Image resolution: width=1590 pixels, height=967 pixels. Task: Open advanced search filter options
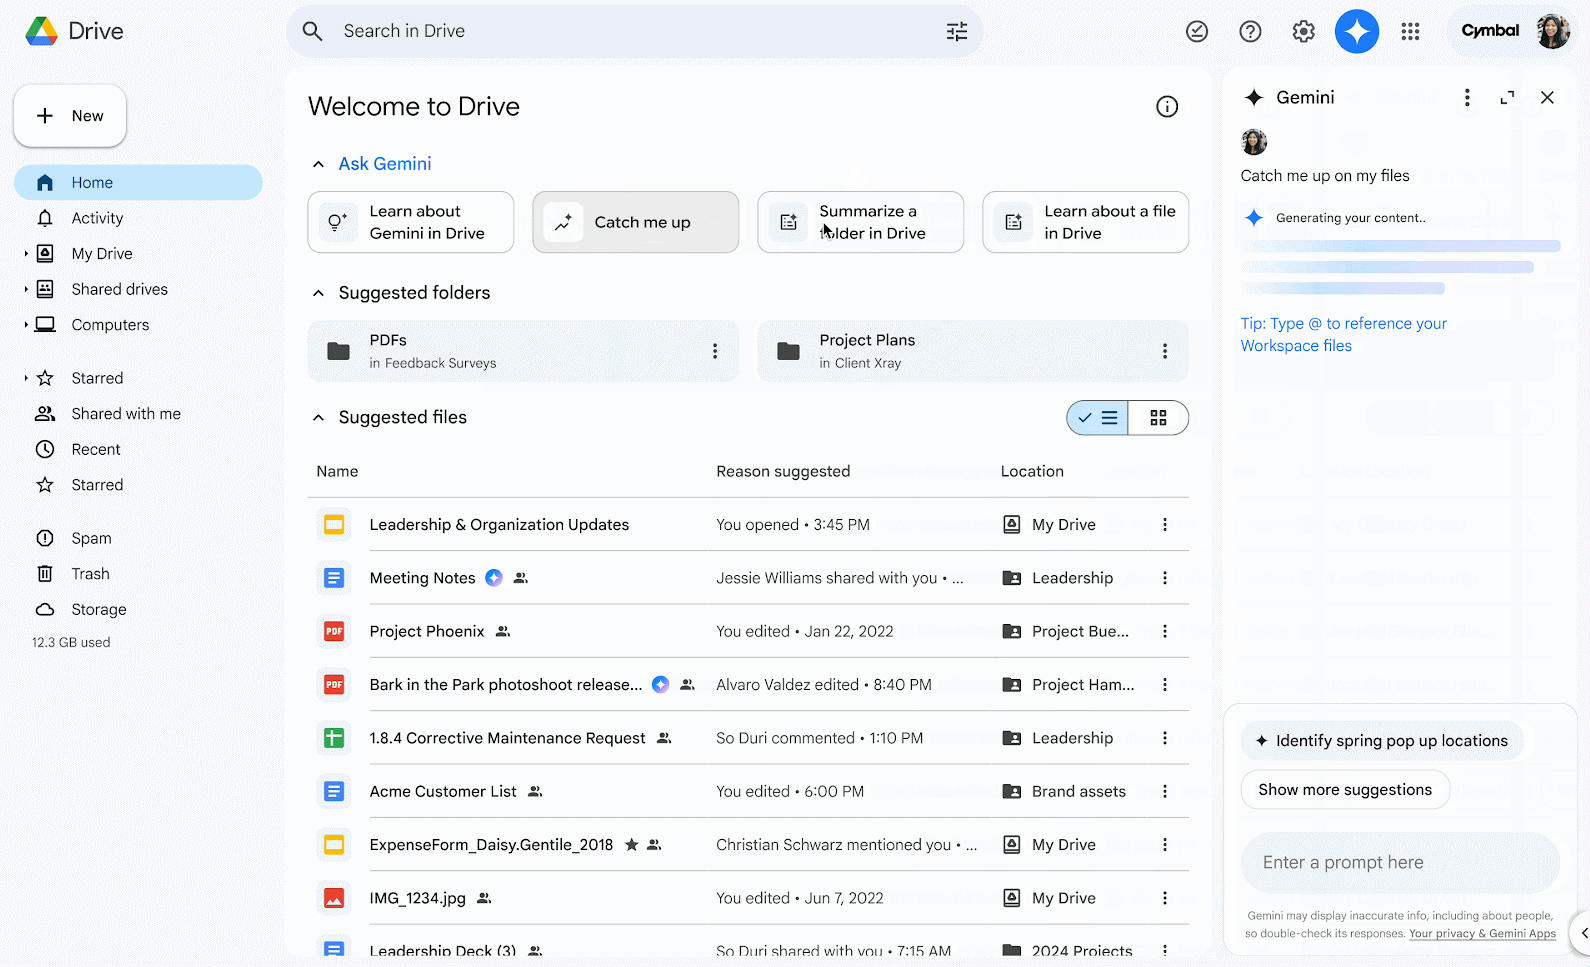point(957,31)
